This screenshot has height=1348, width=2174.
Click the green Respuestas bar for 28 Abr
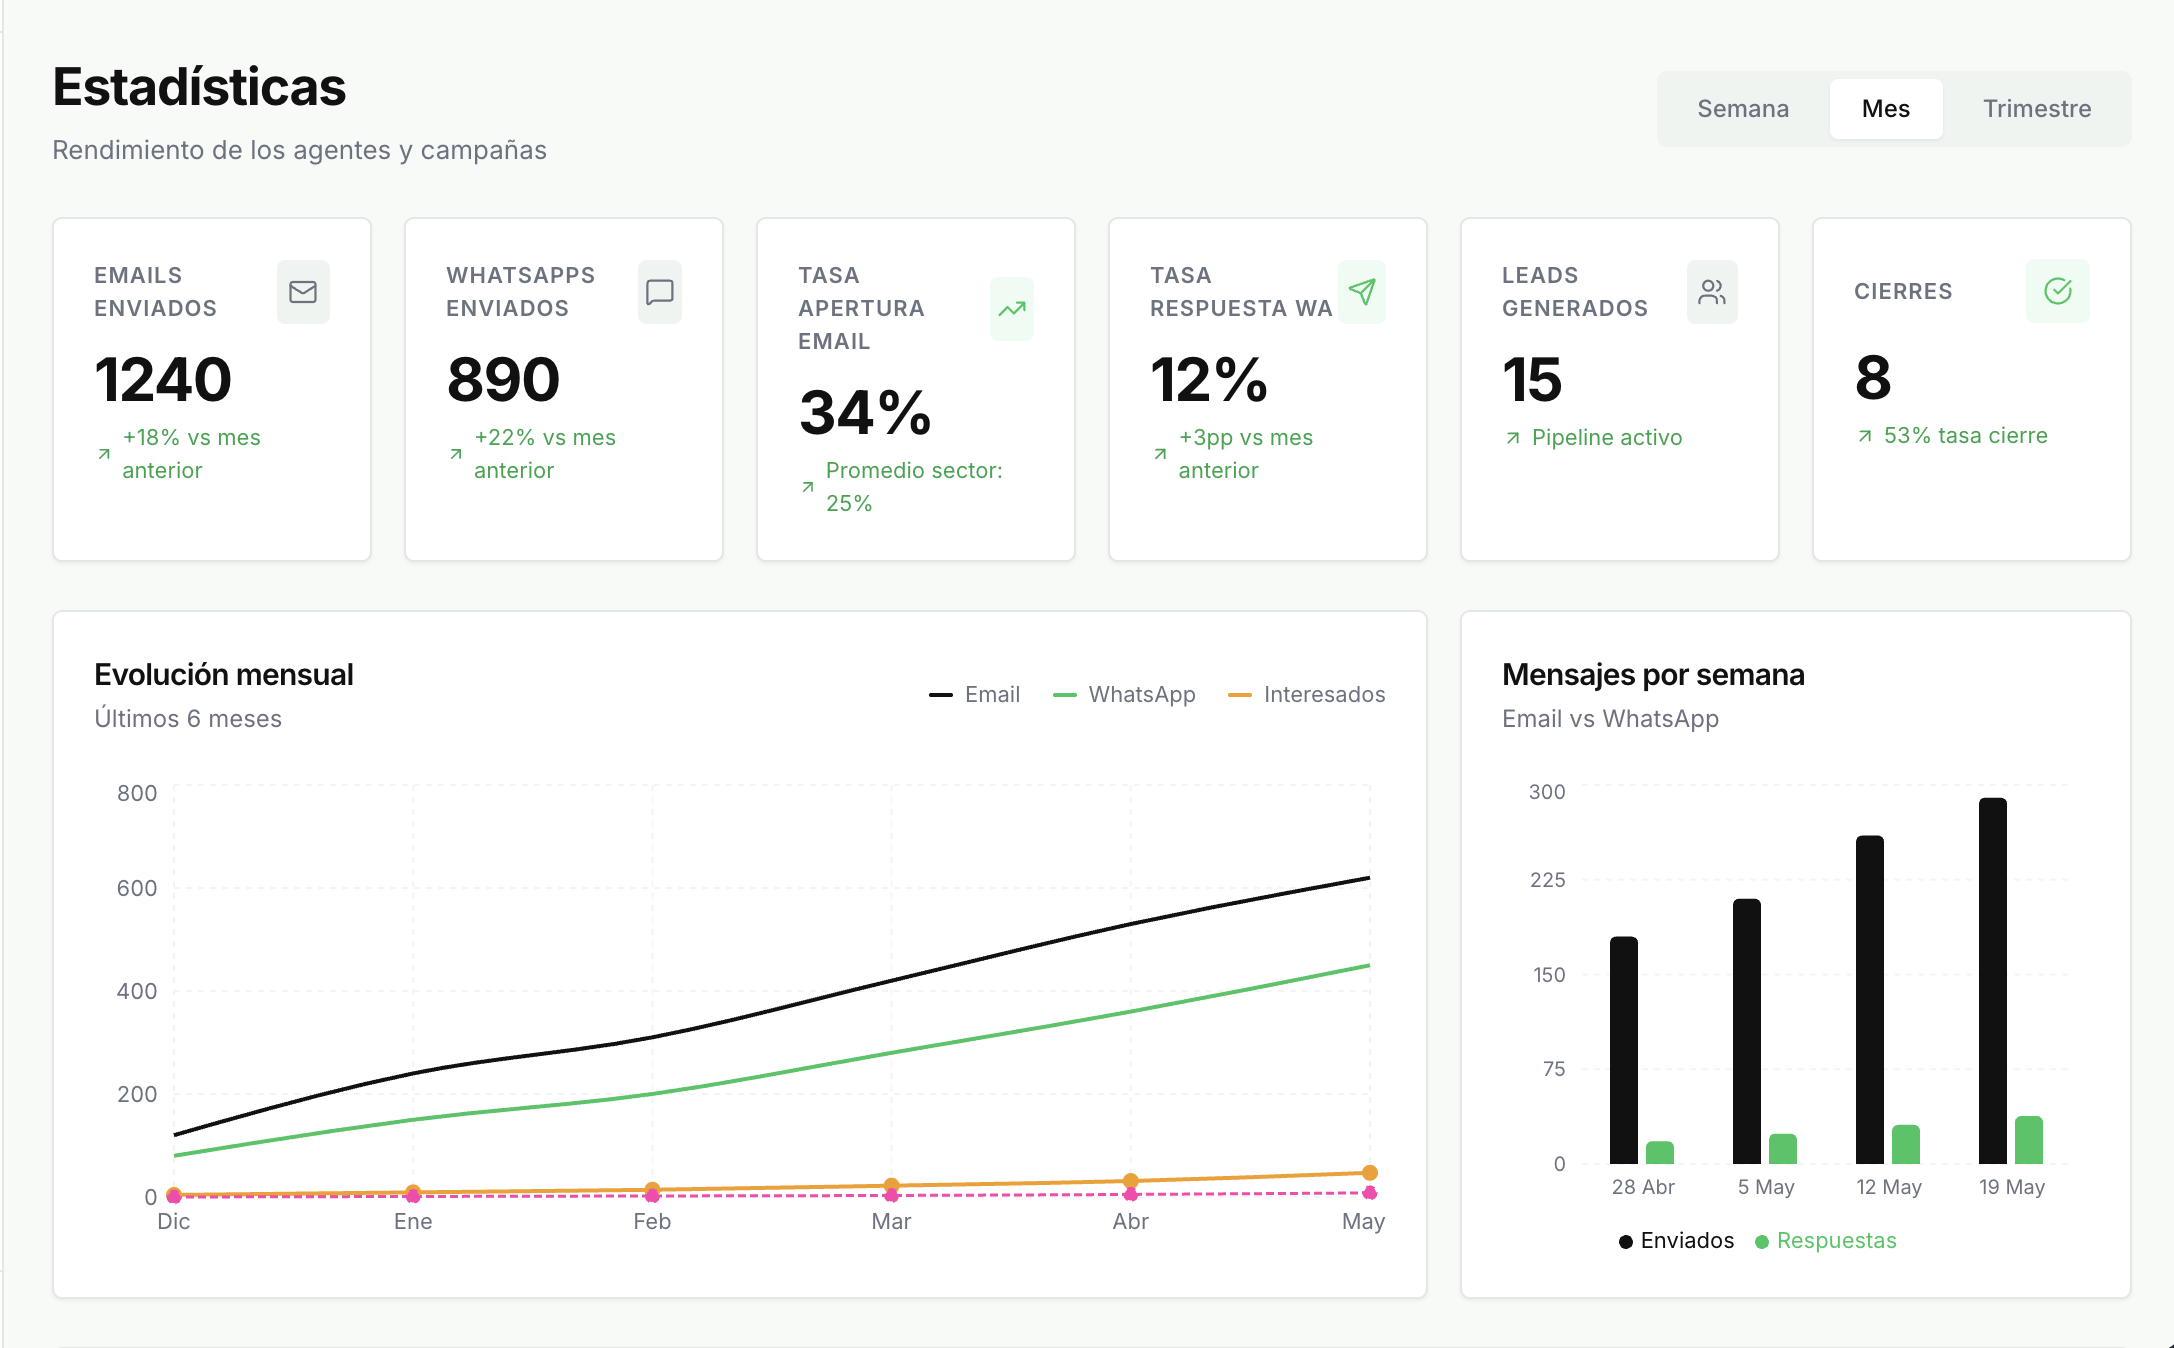1660,1153
